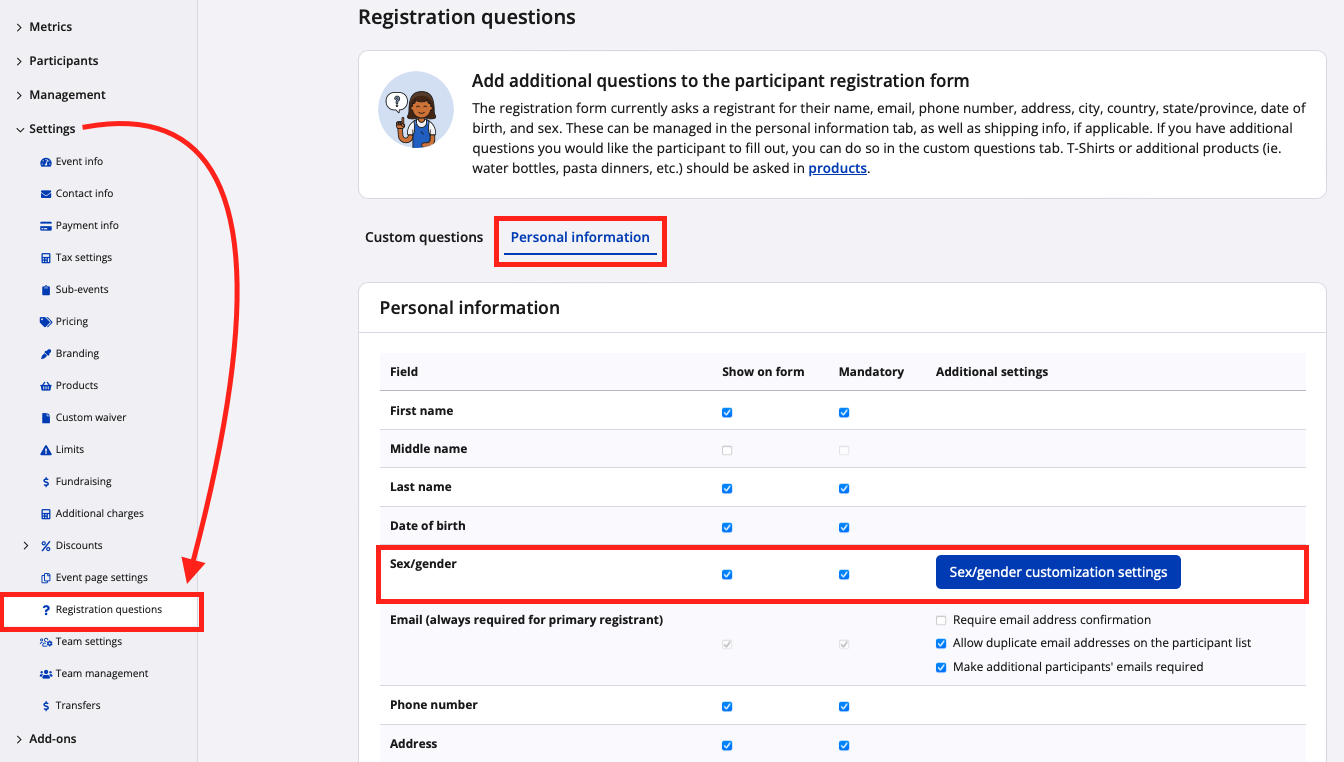Expand the Metrics sidebar section

(19, 27)
